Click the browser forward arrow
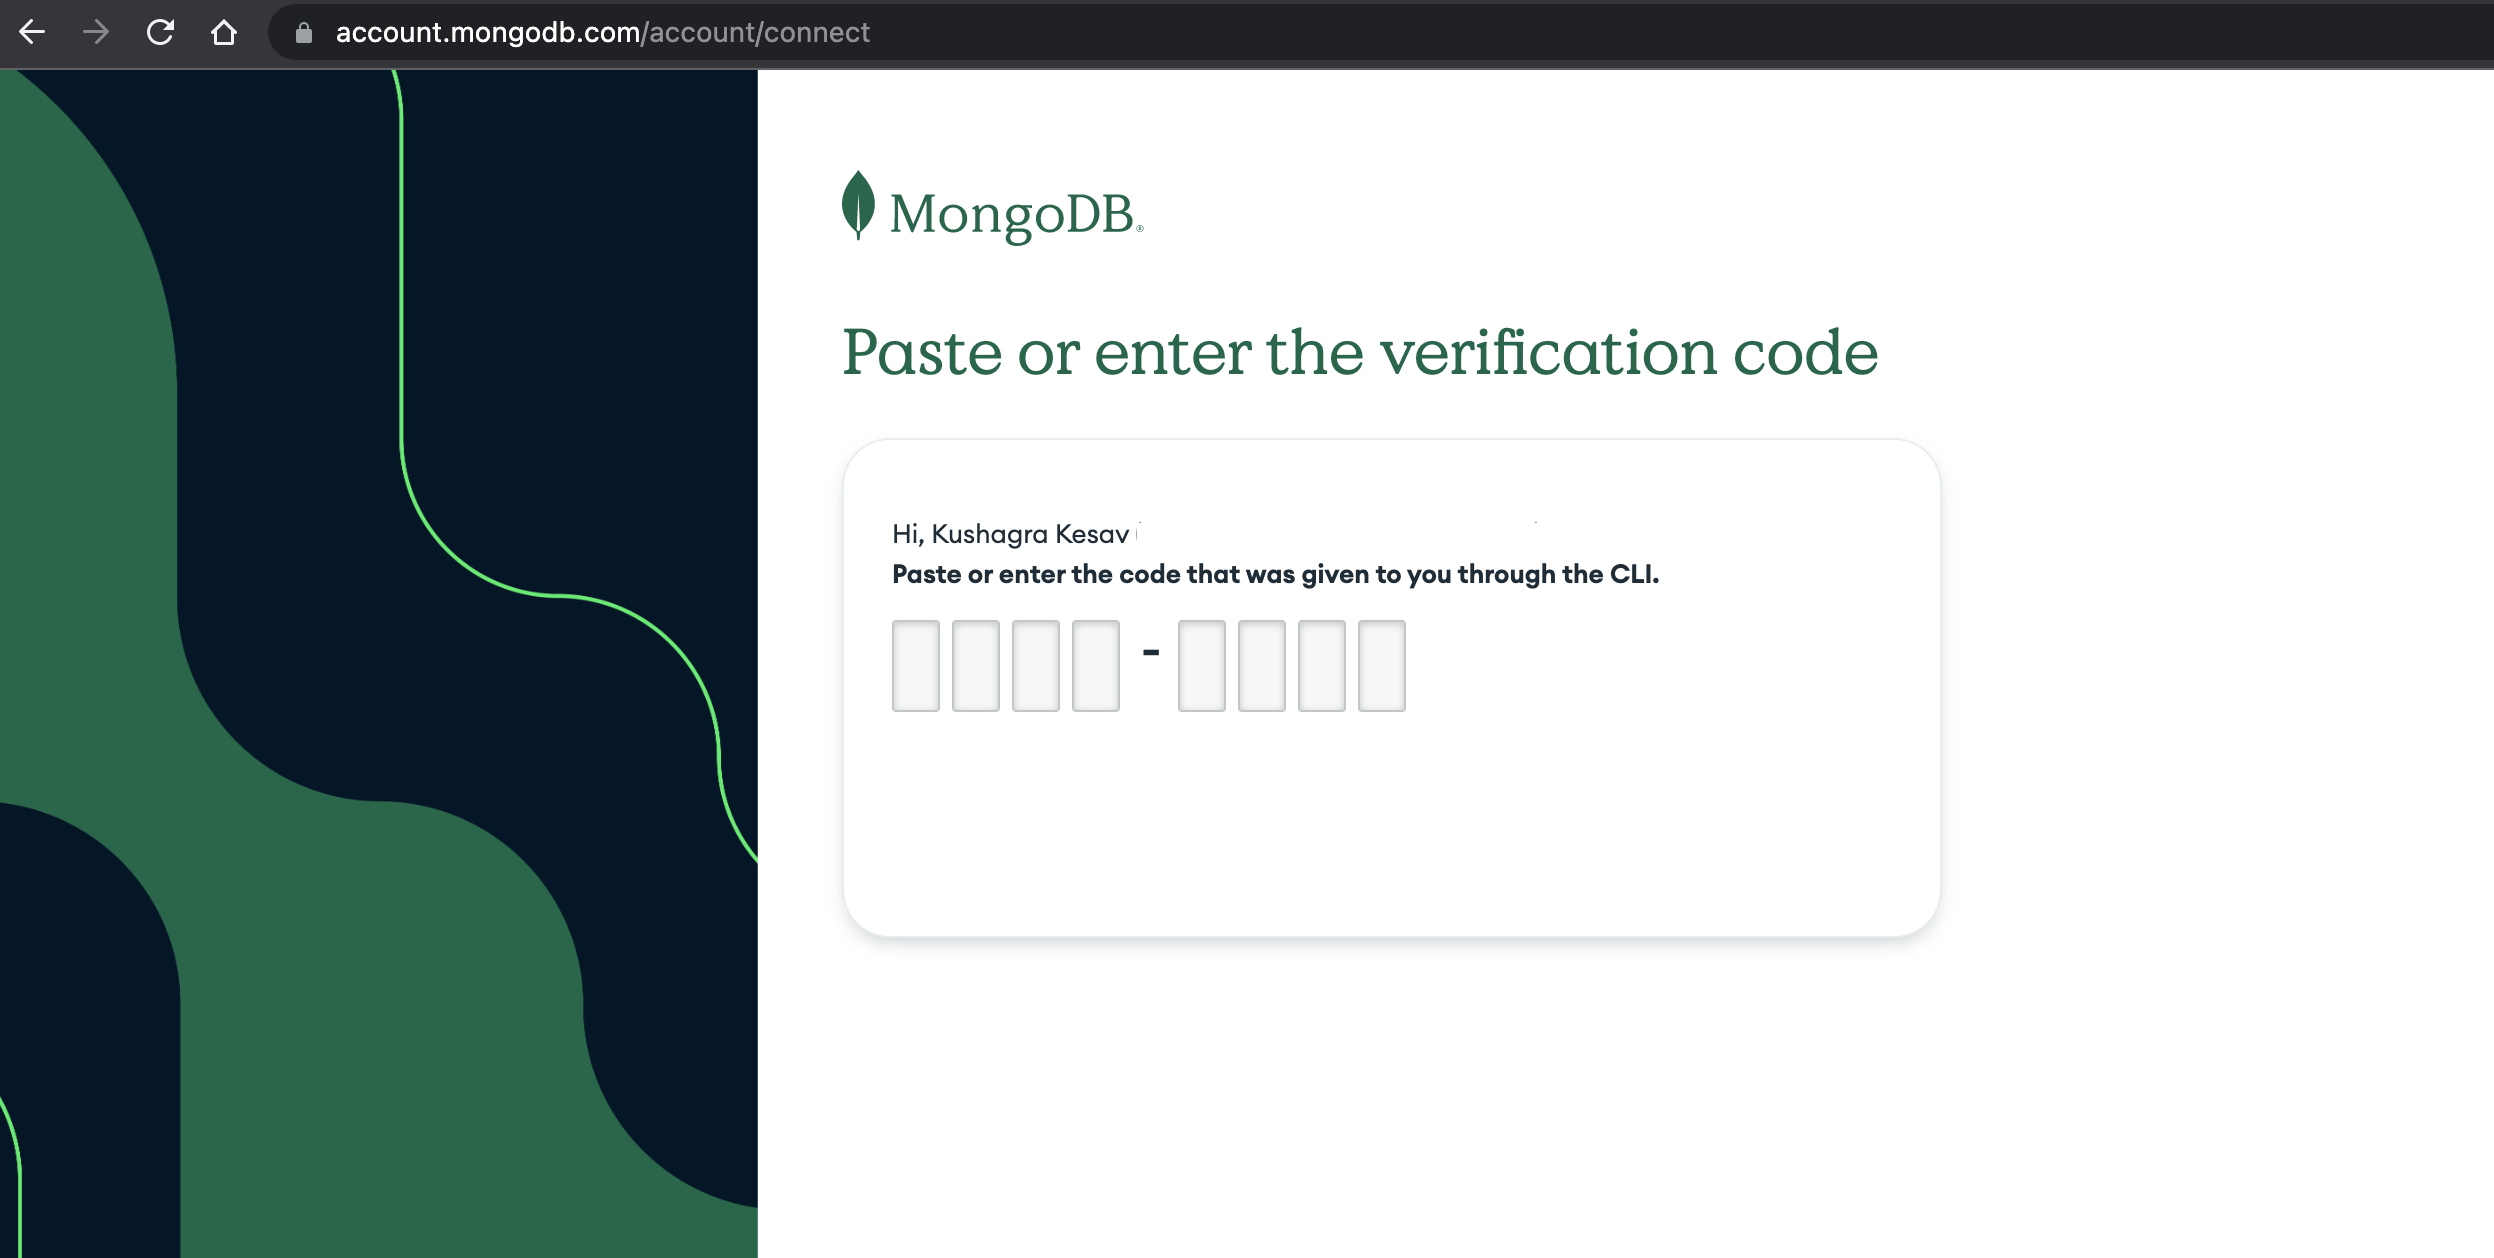Screen dimensions: 2494x1258 (x=96, y=33)
